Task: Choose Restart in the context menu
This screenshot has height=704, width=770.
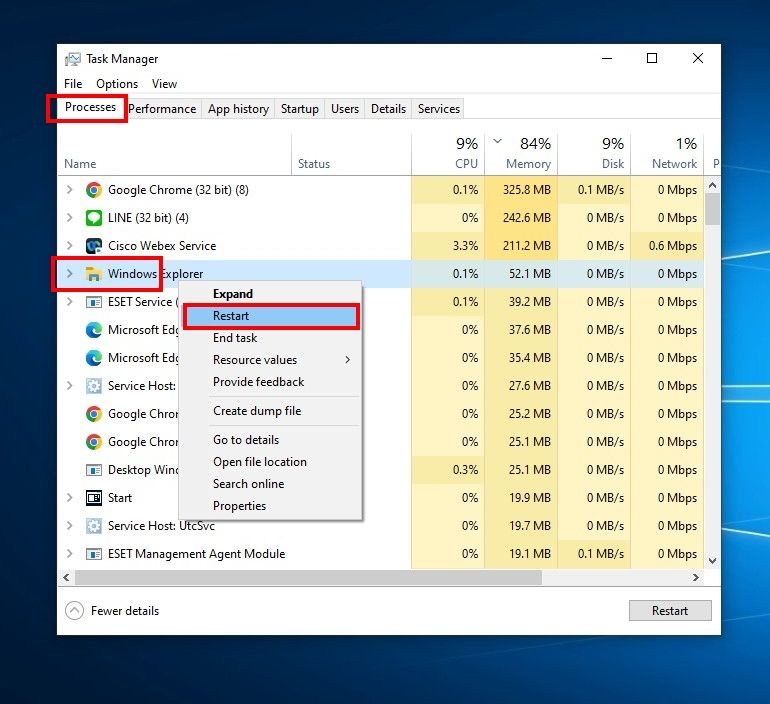Action: (271, 316)
